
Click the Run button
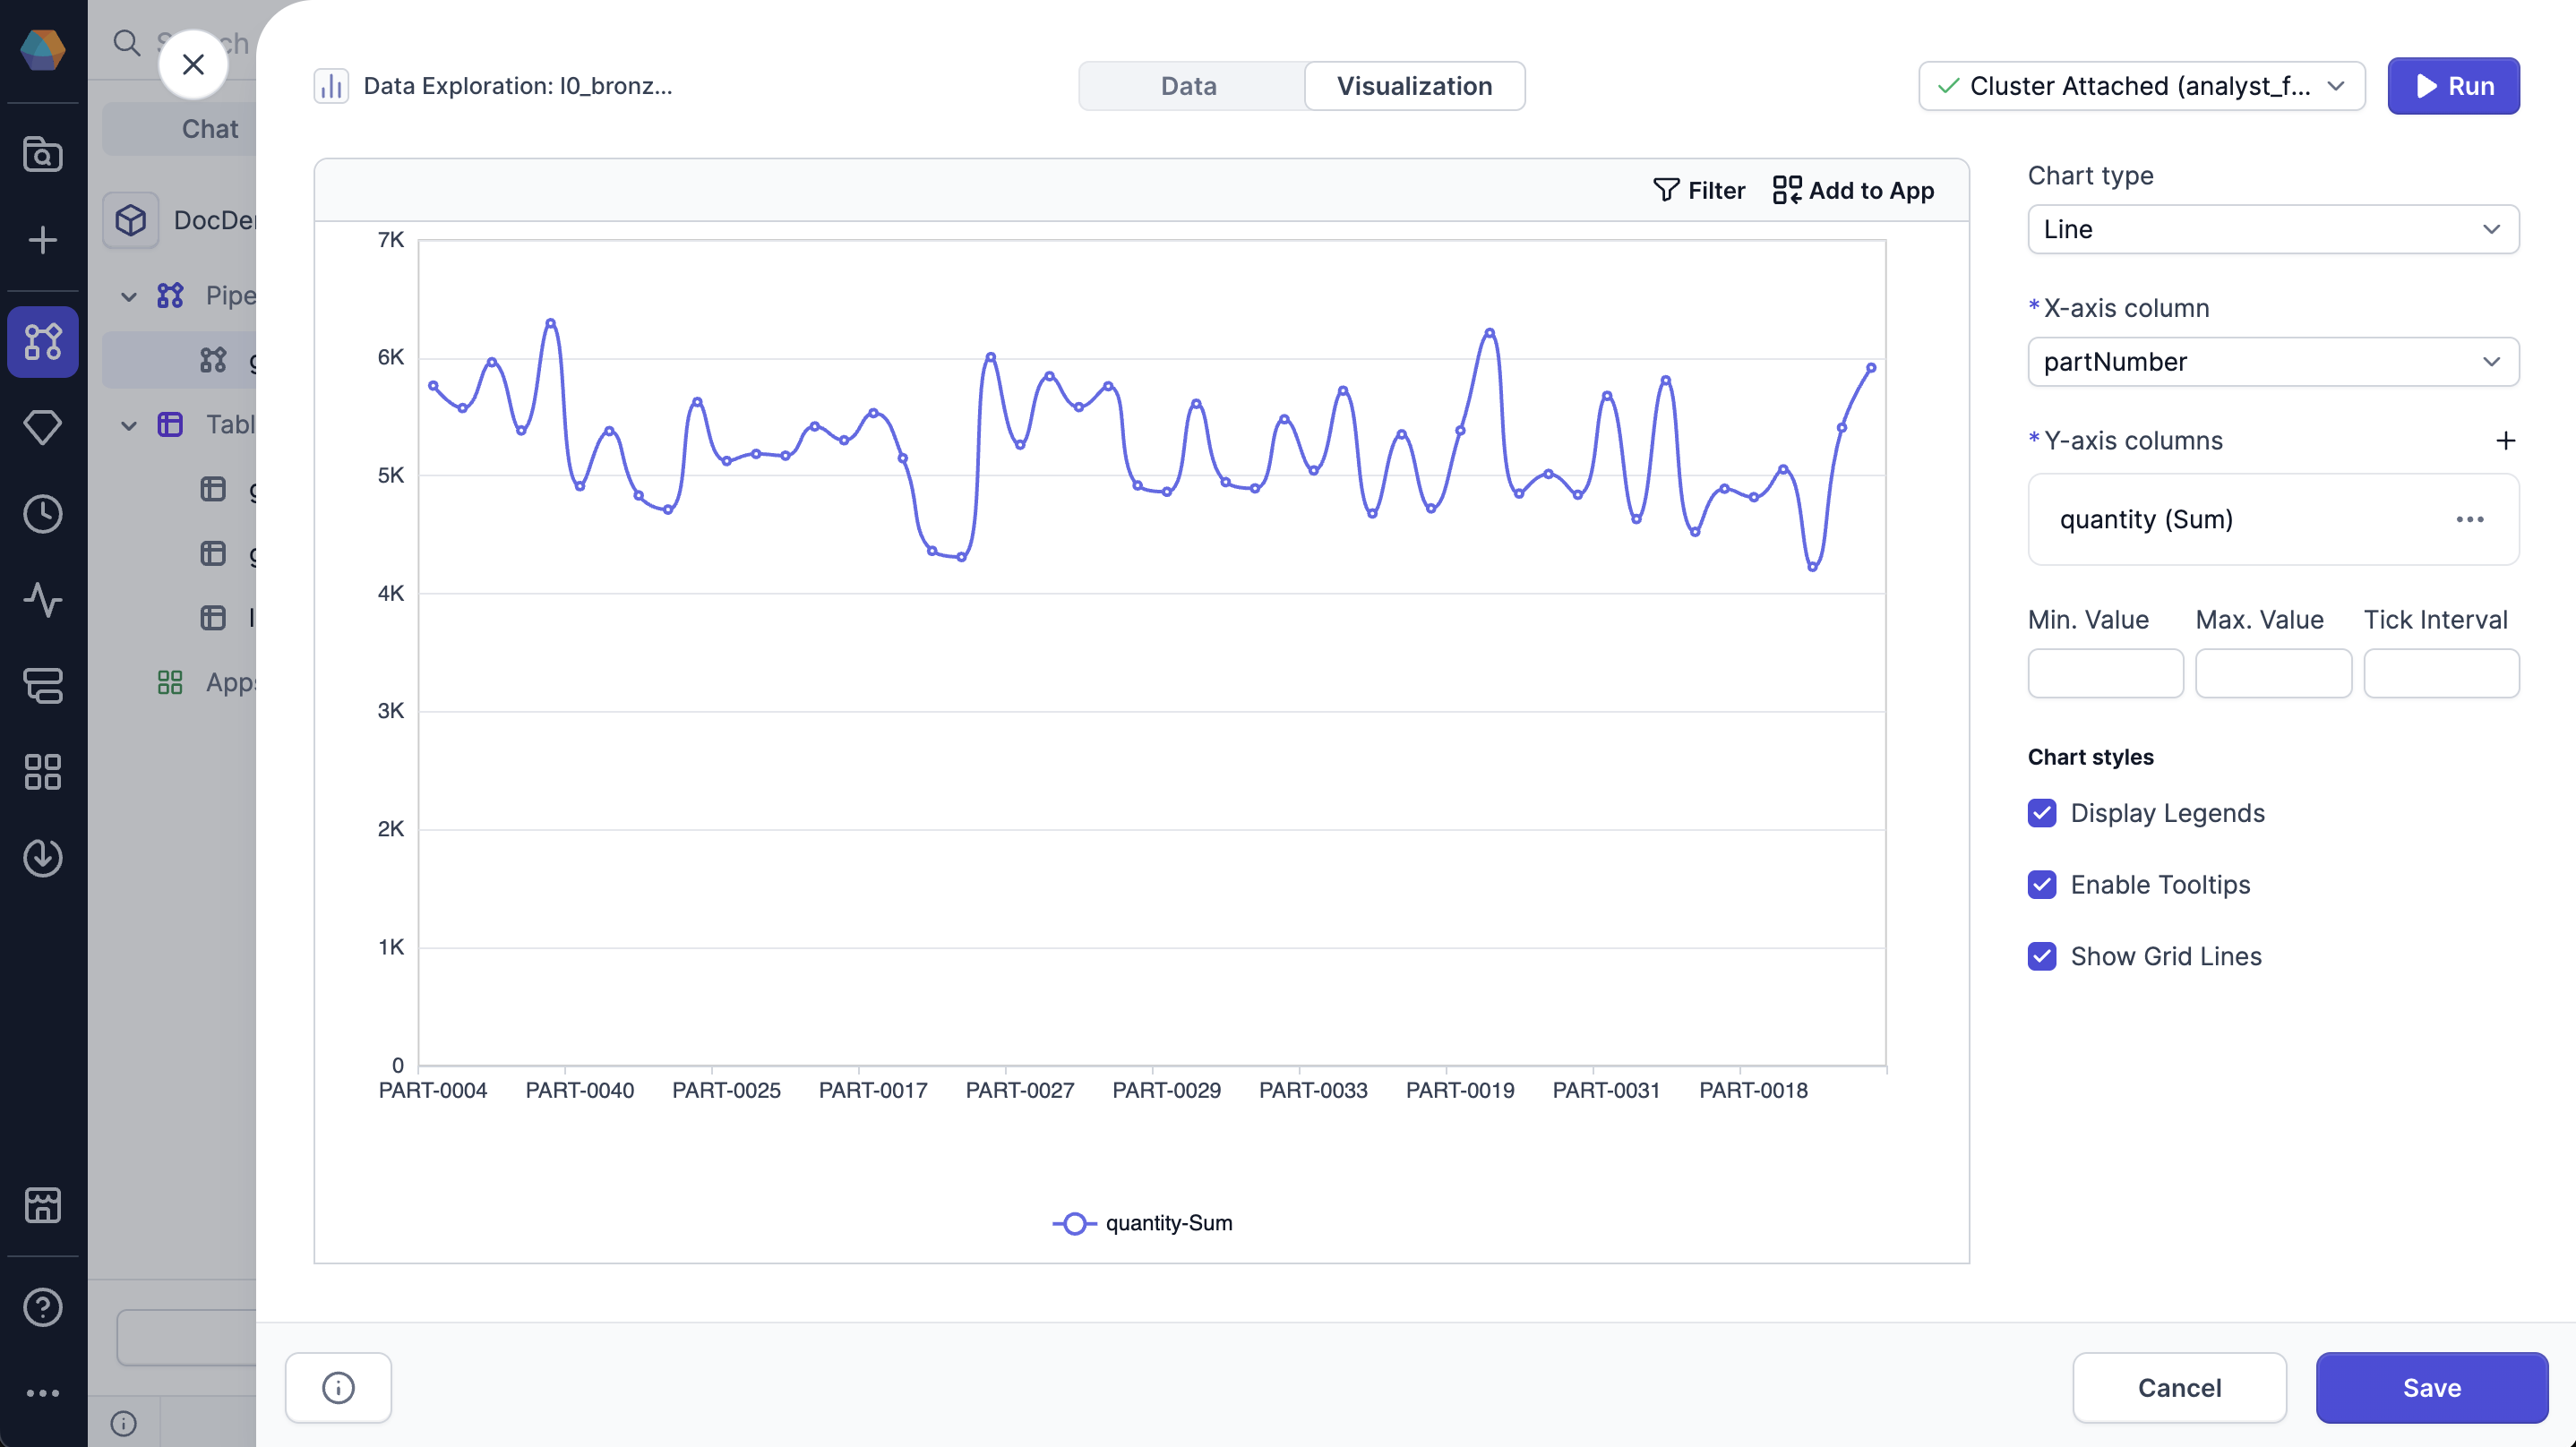click(x=2453, y=86)
